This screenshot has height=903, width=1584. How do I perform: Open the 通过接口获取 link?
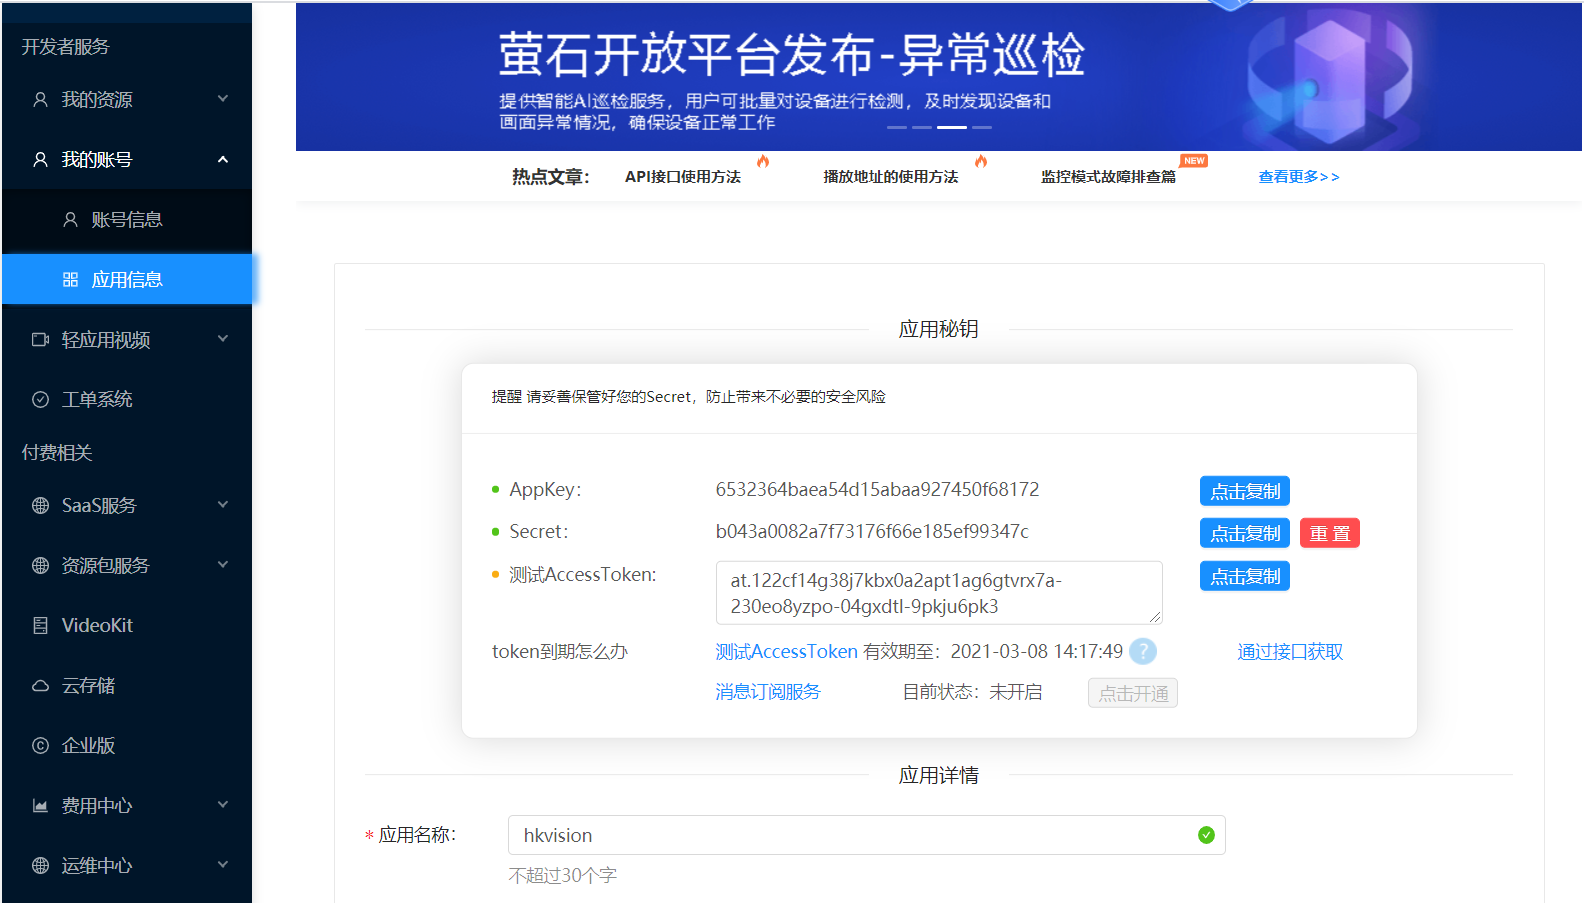(1290, 652)
